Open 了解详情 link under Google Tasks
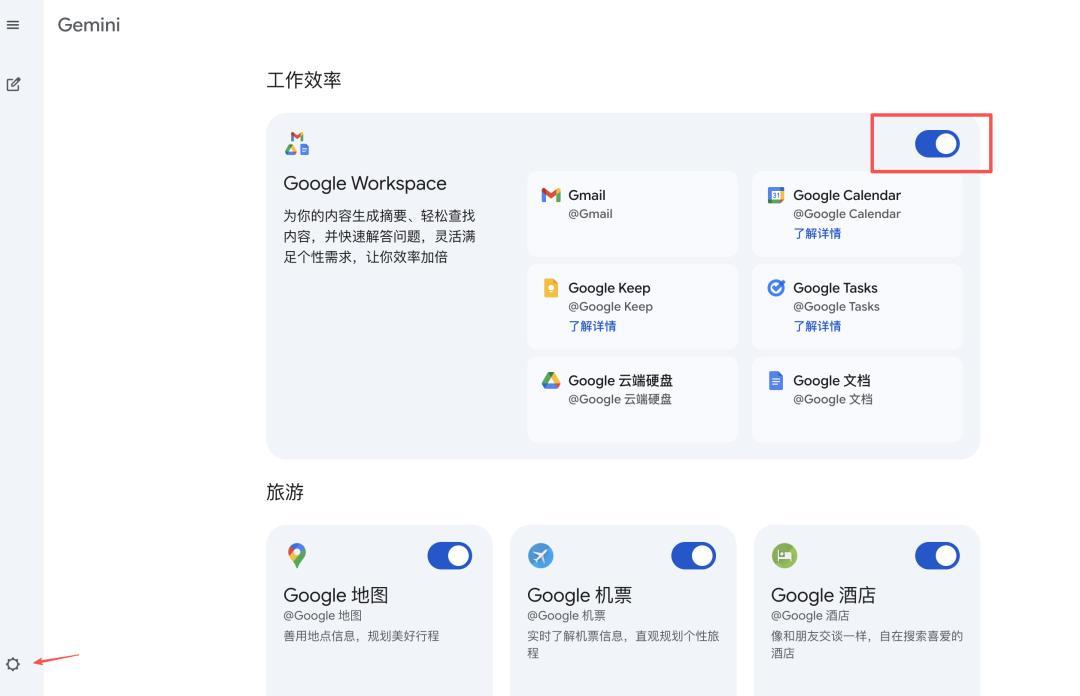Viewport: 1080px width, 696px height. pos(817,326)
